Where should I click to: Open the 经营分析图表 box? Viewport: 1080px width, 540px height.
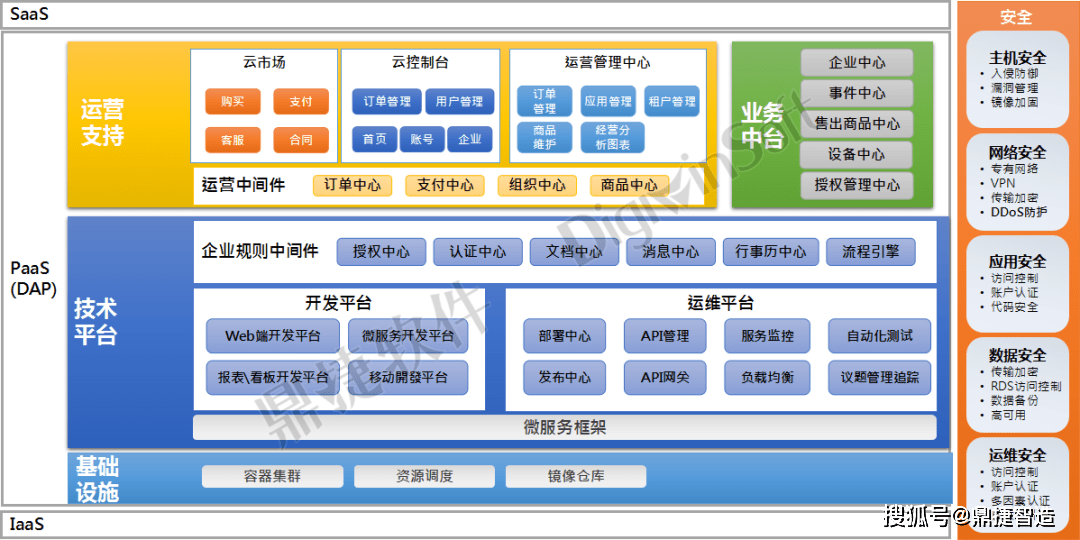[x=612, y=137]
